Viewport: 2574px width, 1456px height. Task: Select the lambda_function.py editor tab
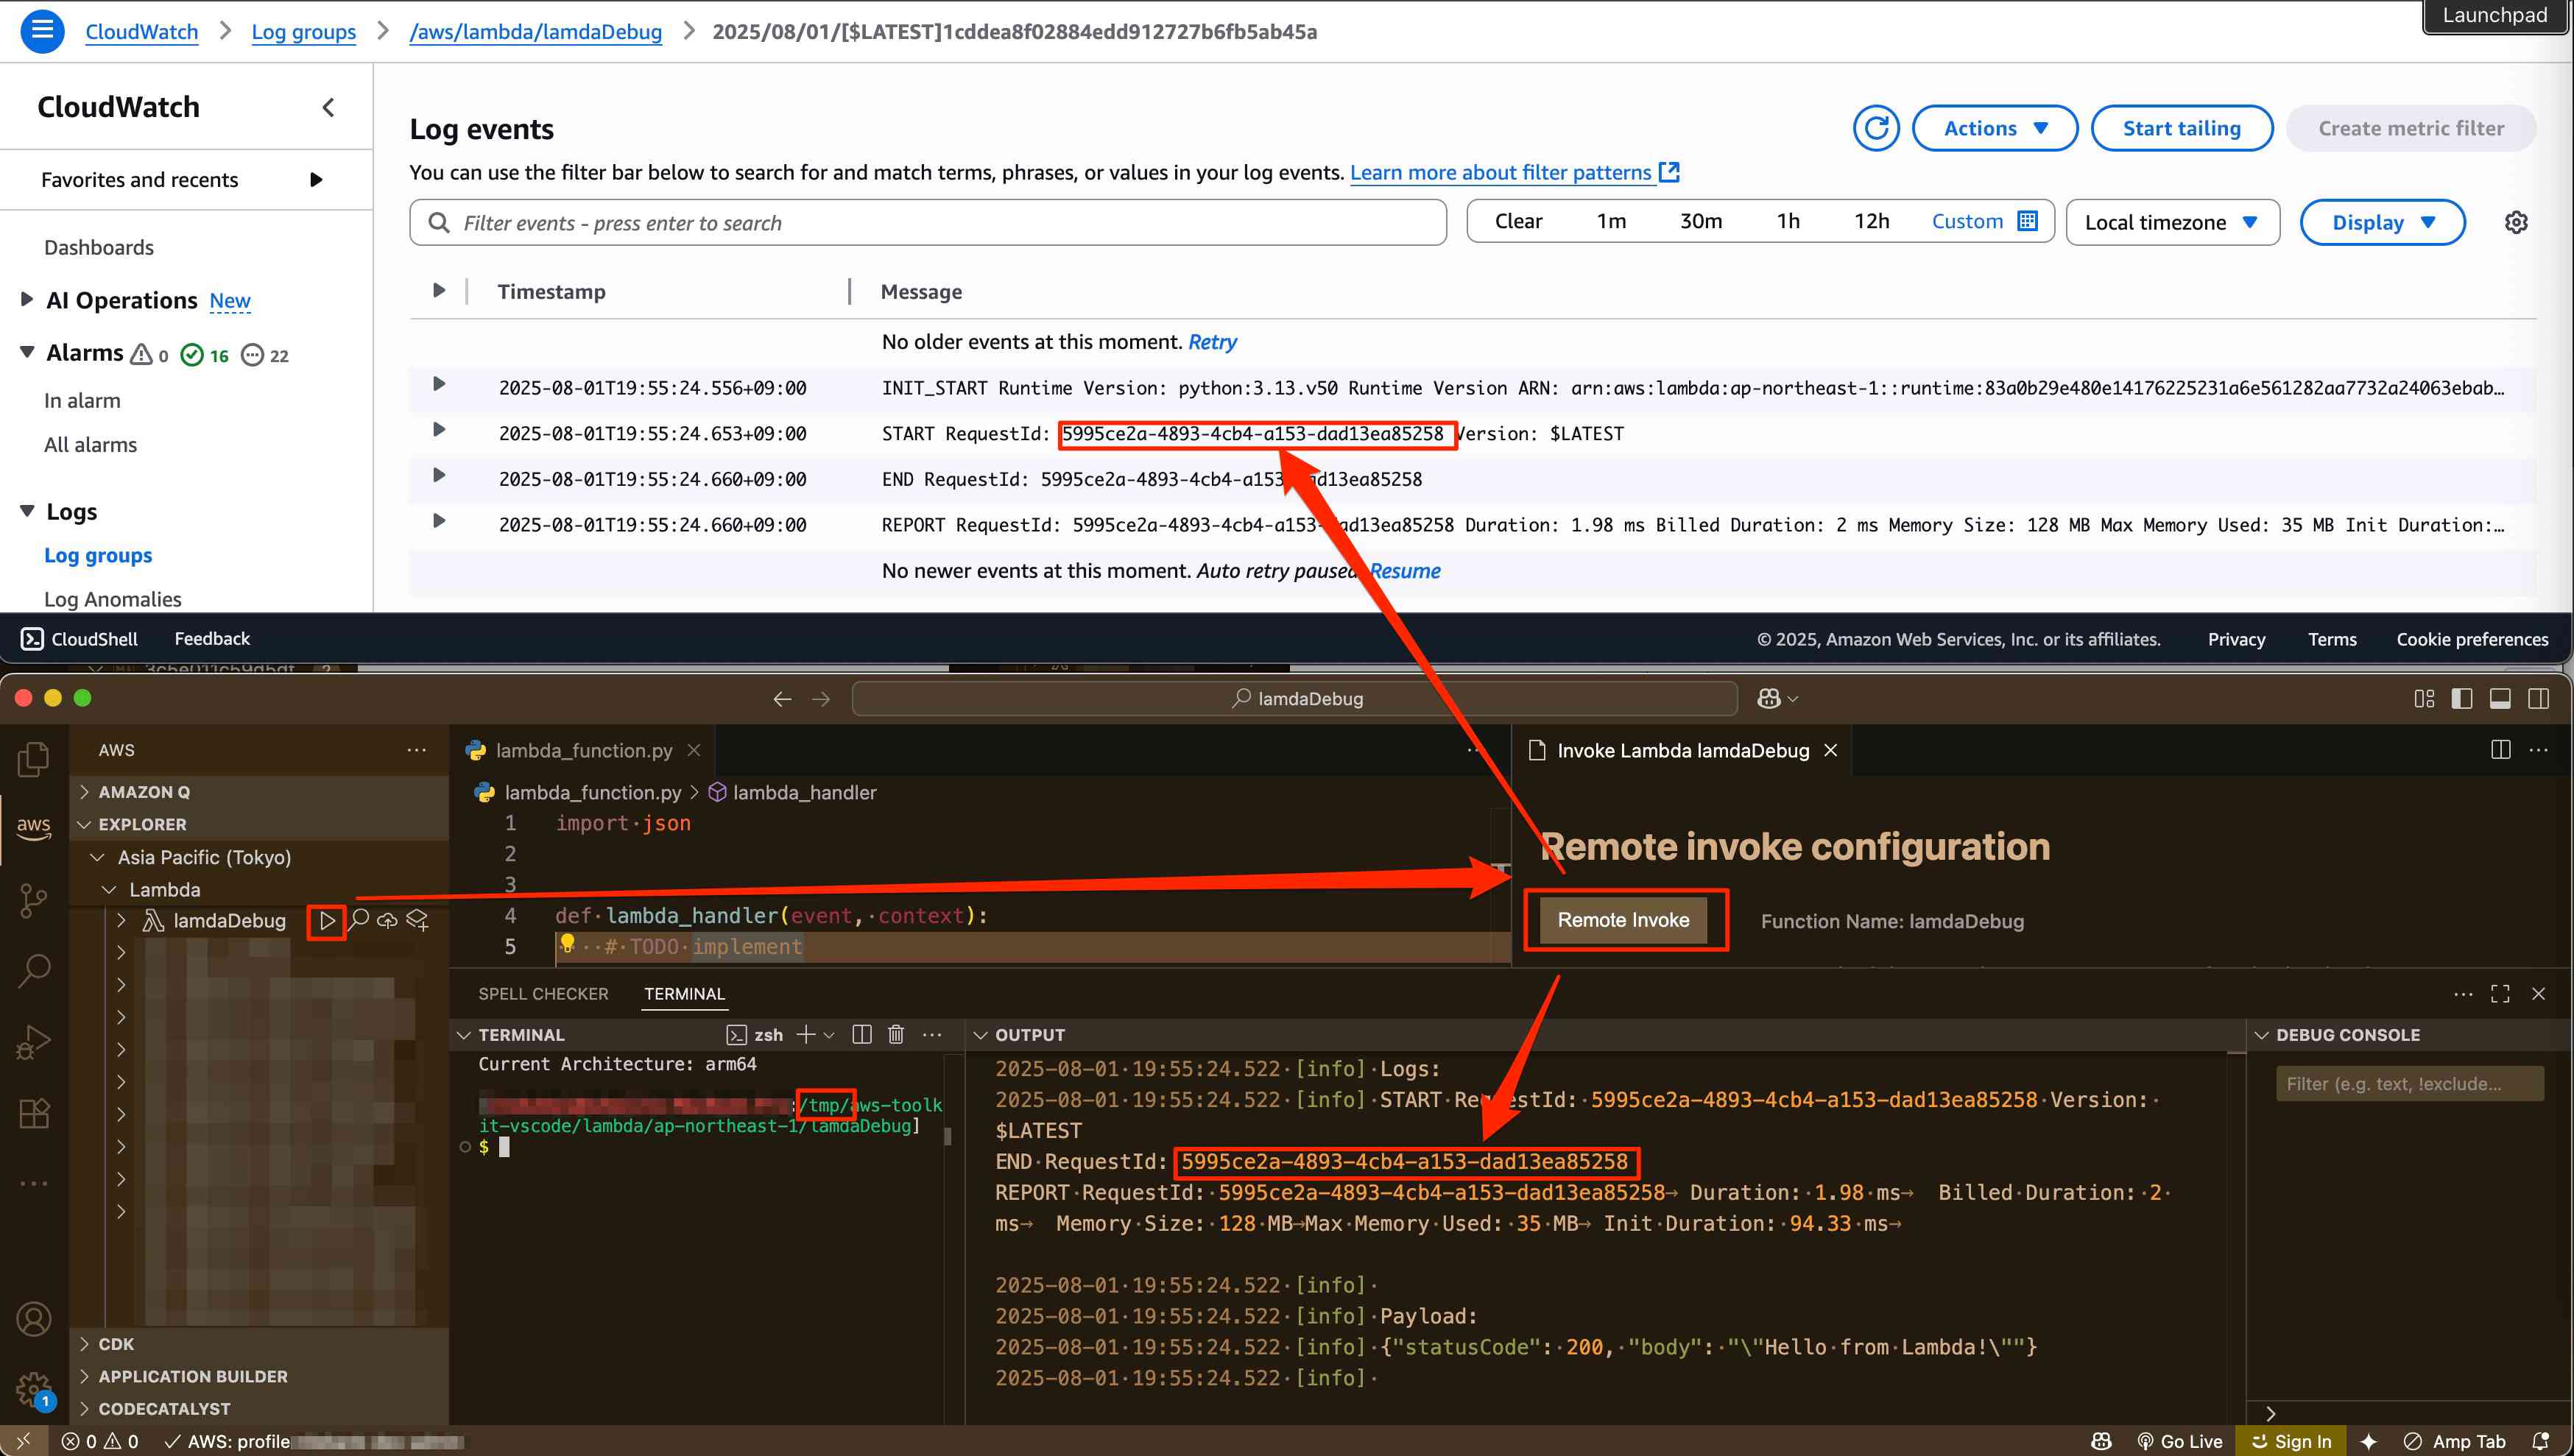[x=583, y=750]
